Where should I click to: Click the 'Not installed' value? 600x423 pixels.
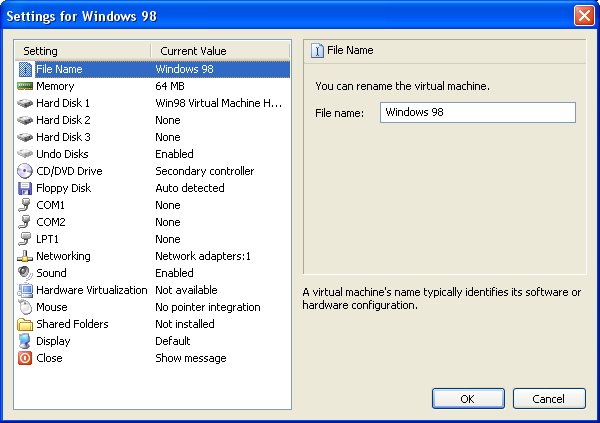tap(185, 324)
